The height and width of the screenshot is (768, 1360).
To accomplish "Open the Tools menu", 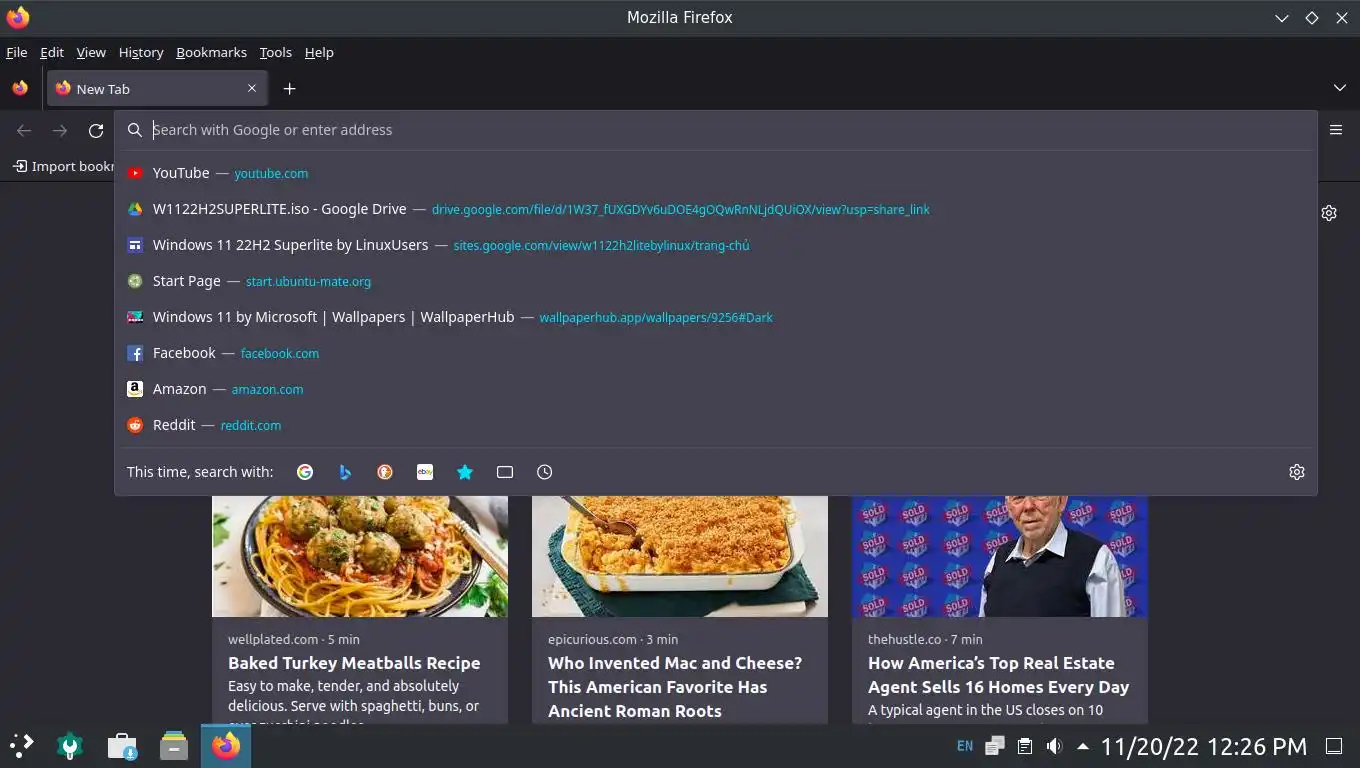I will point(275,52).
